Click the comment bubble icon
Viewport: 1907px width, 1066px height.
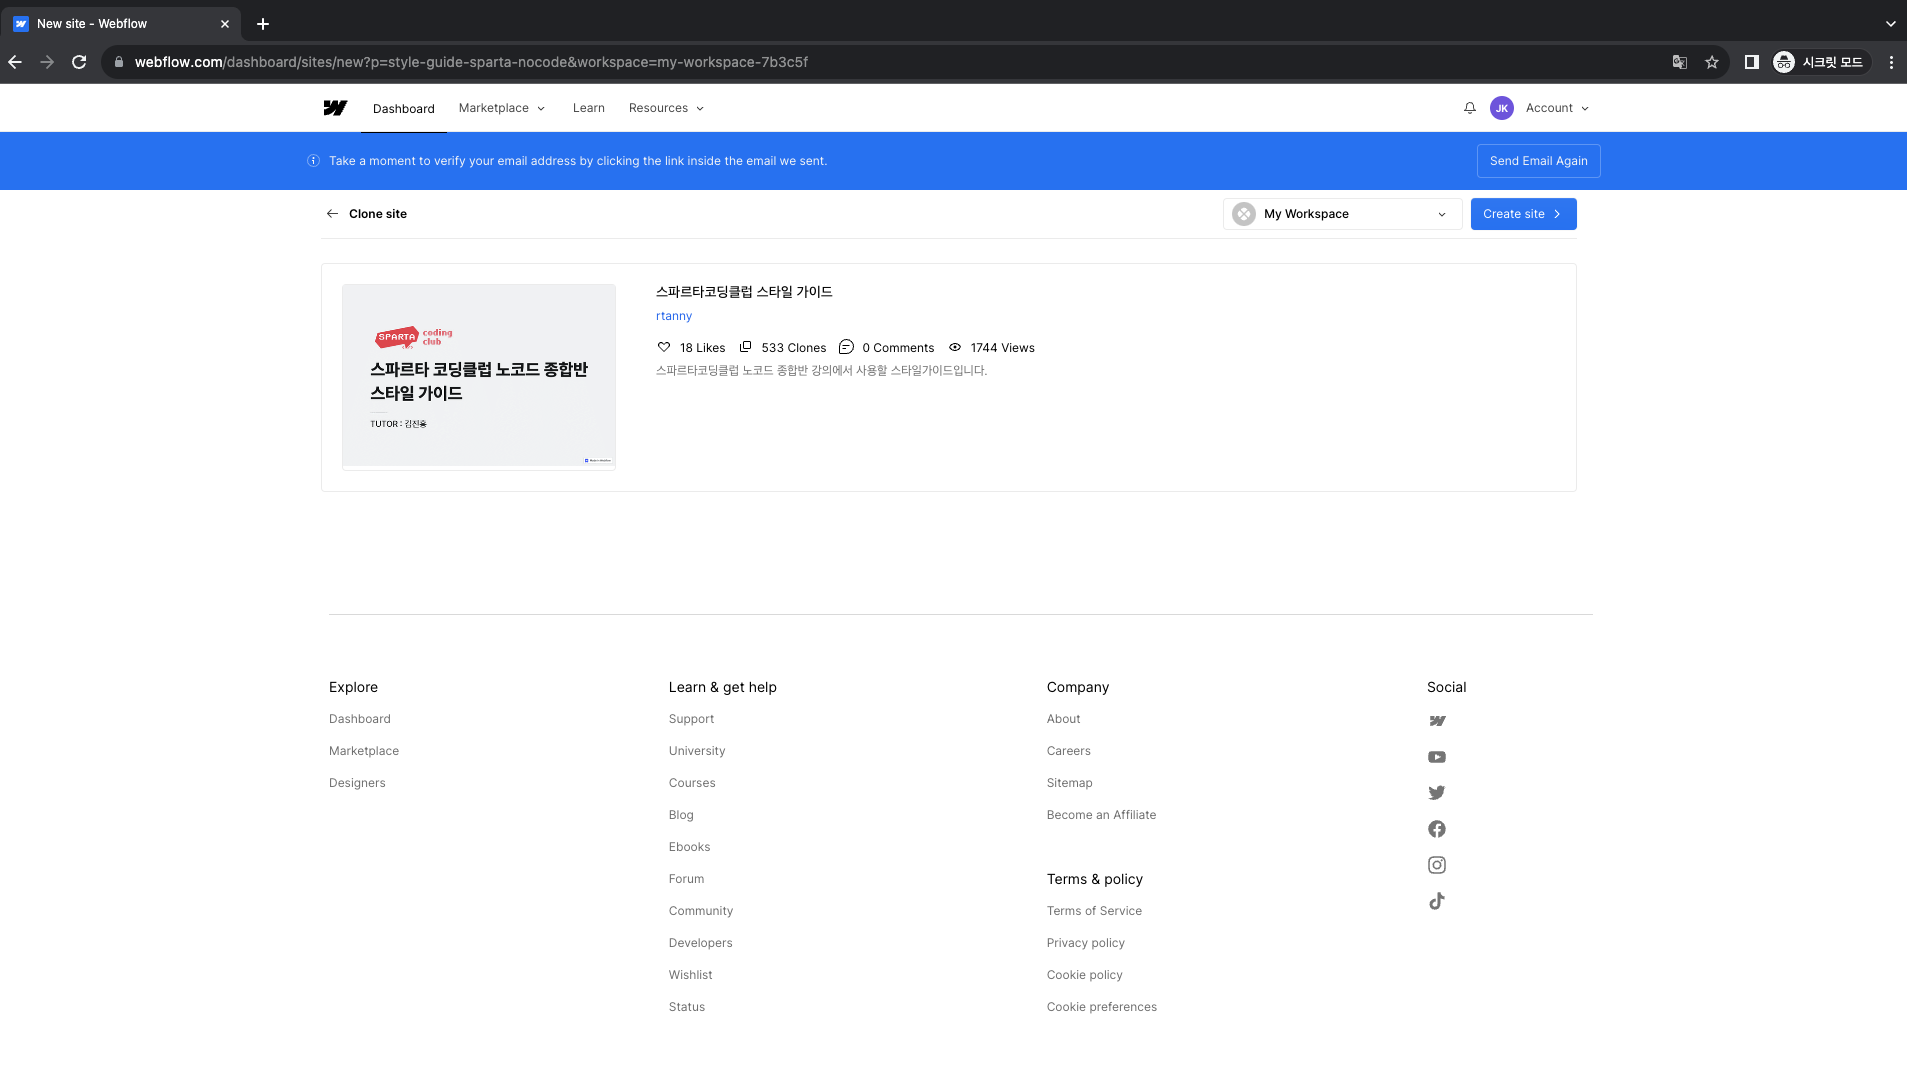coord(846,347)
